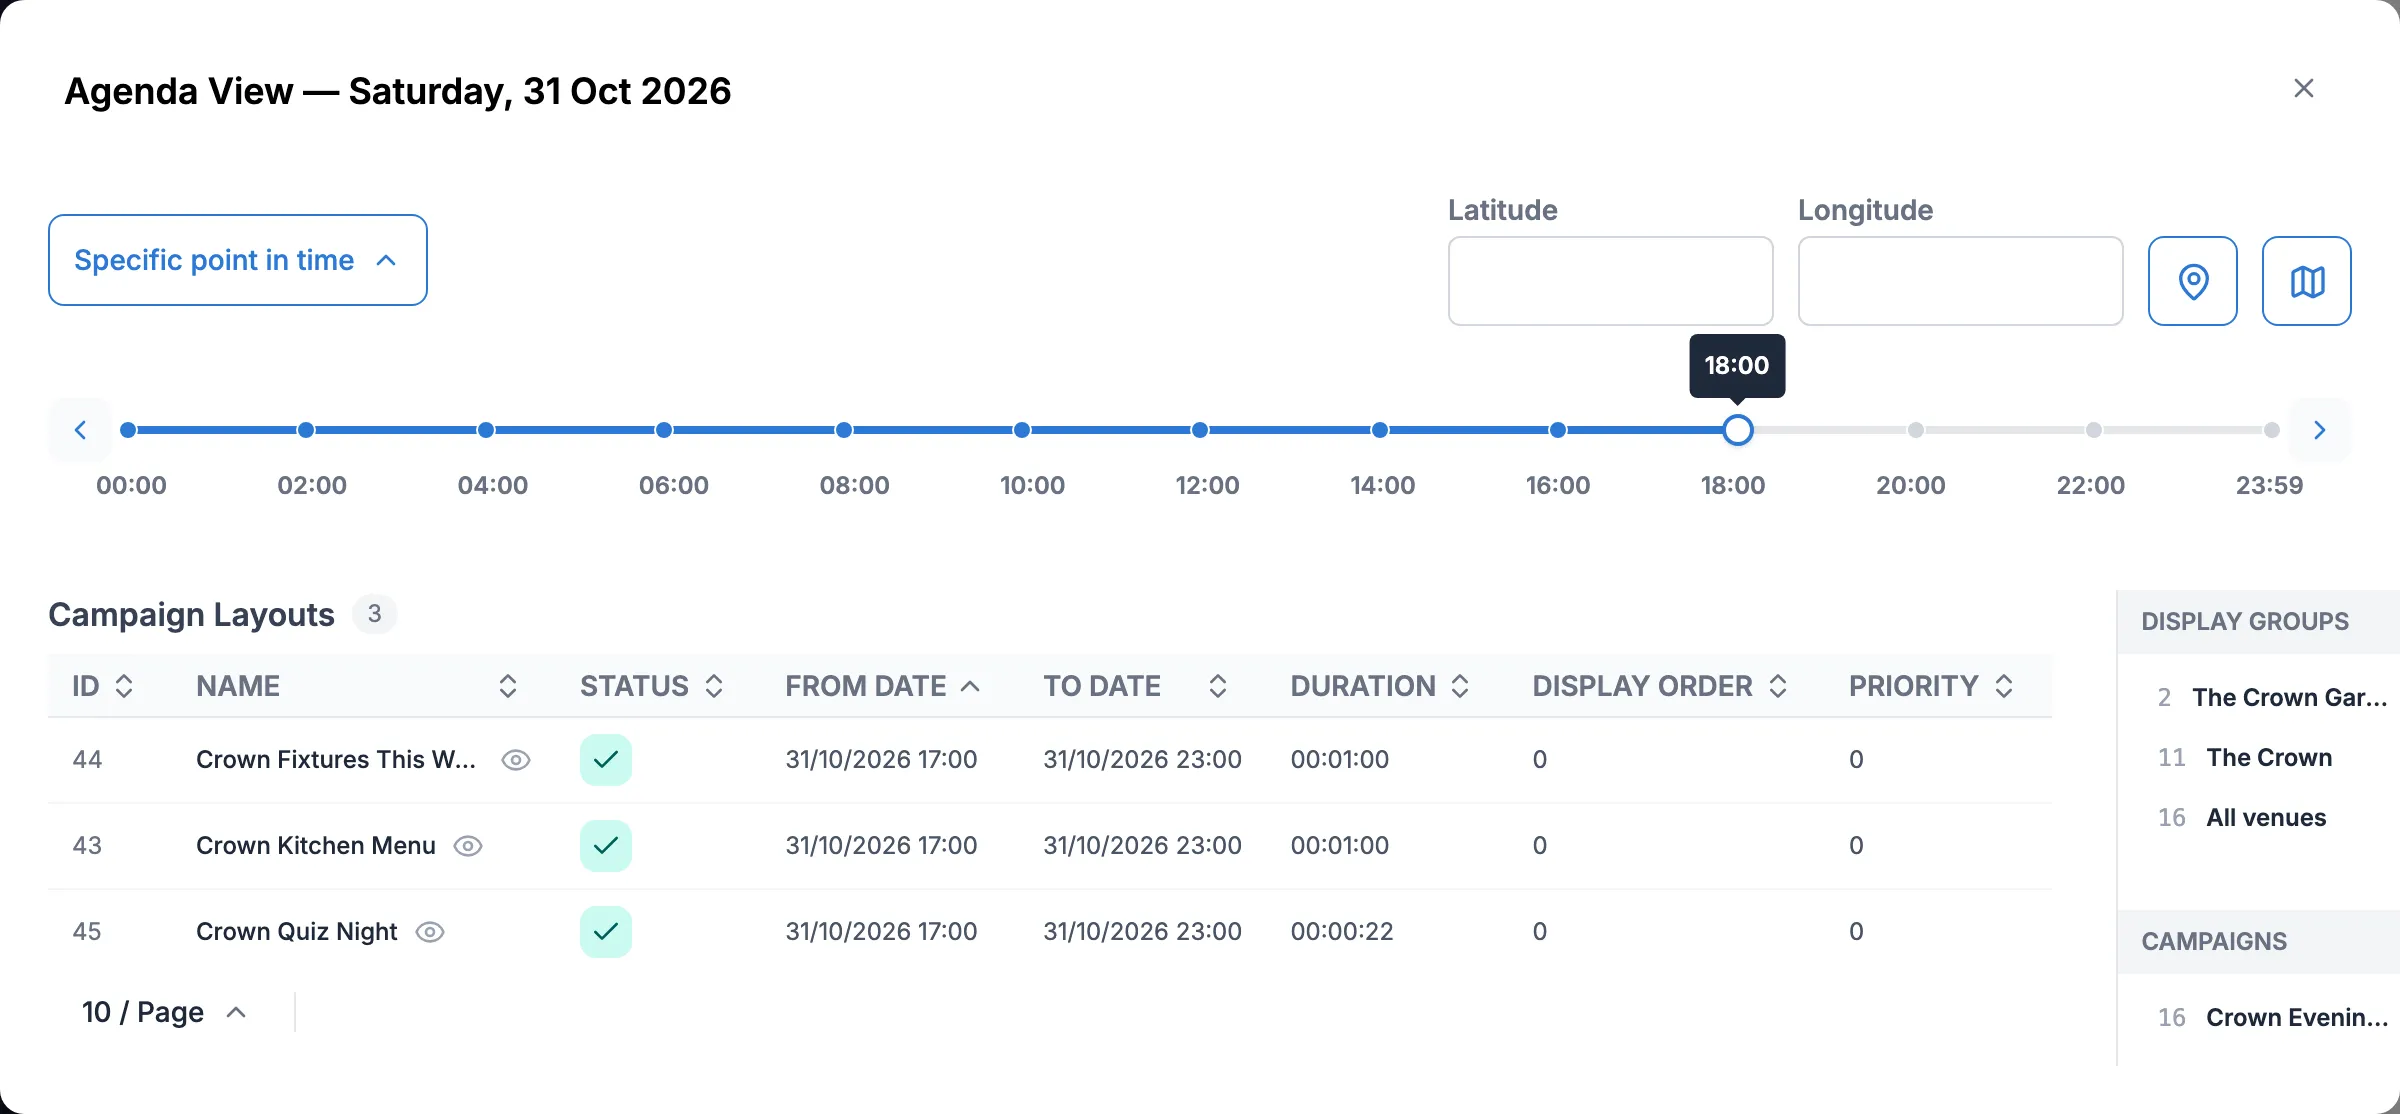Click the ID 44 cell
The height and width of the screenshot is (1114, 2400).
tap(88, 760)
